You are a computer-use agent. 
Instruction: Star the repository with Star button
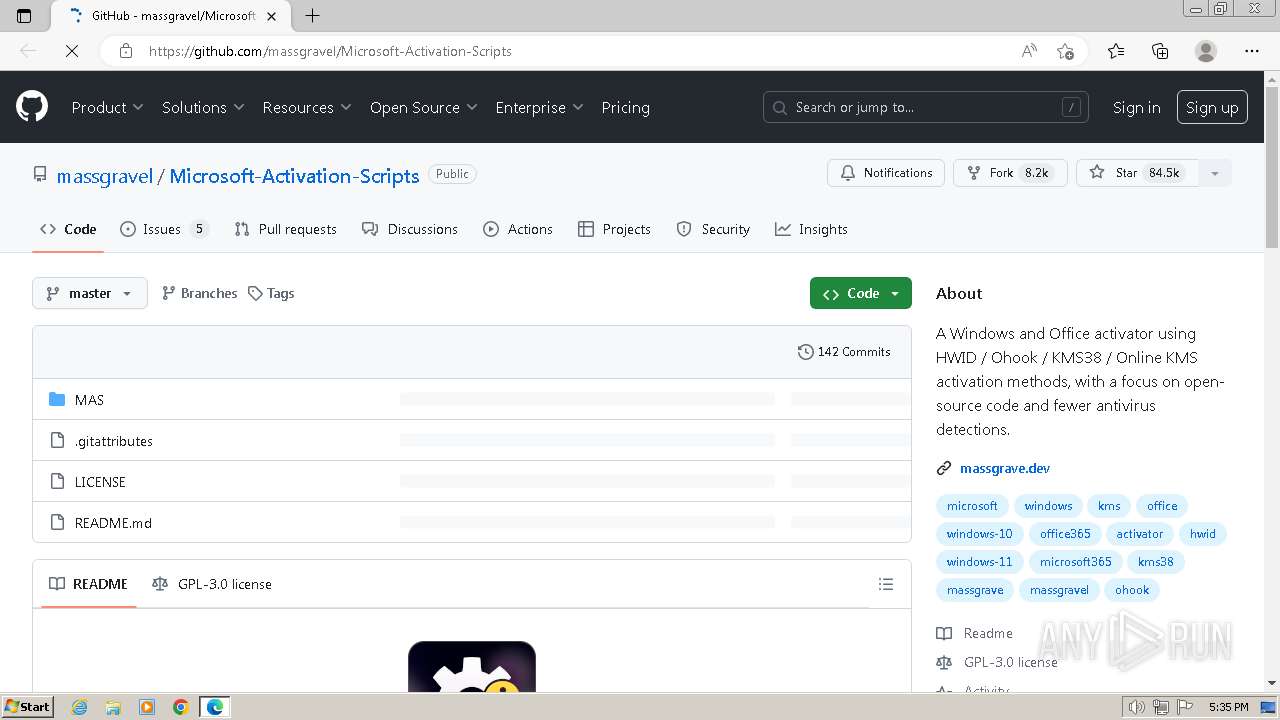pyautogui.click(x=1136, y=173)
